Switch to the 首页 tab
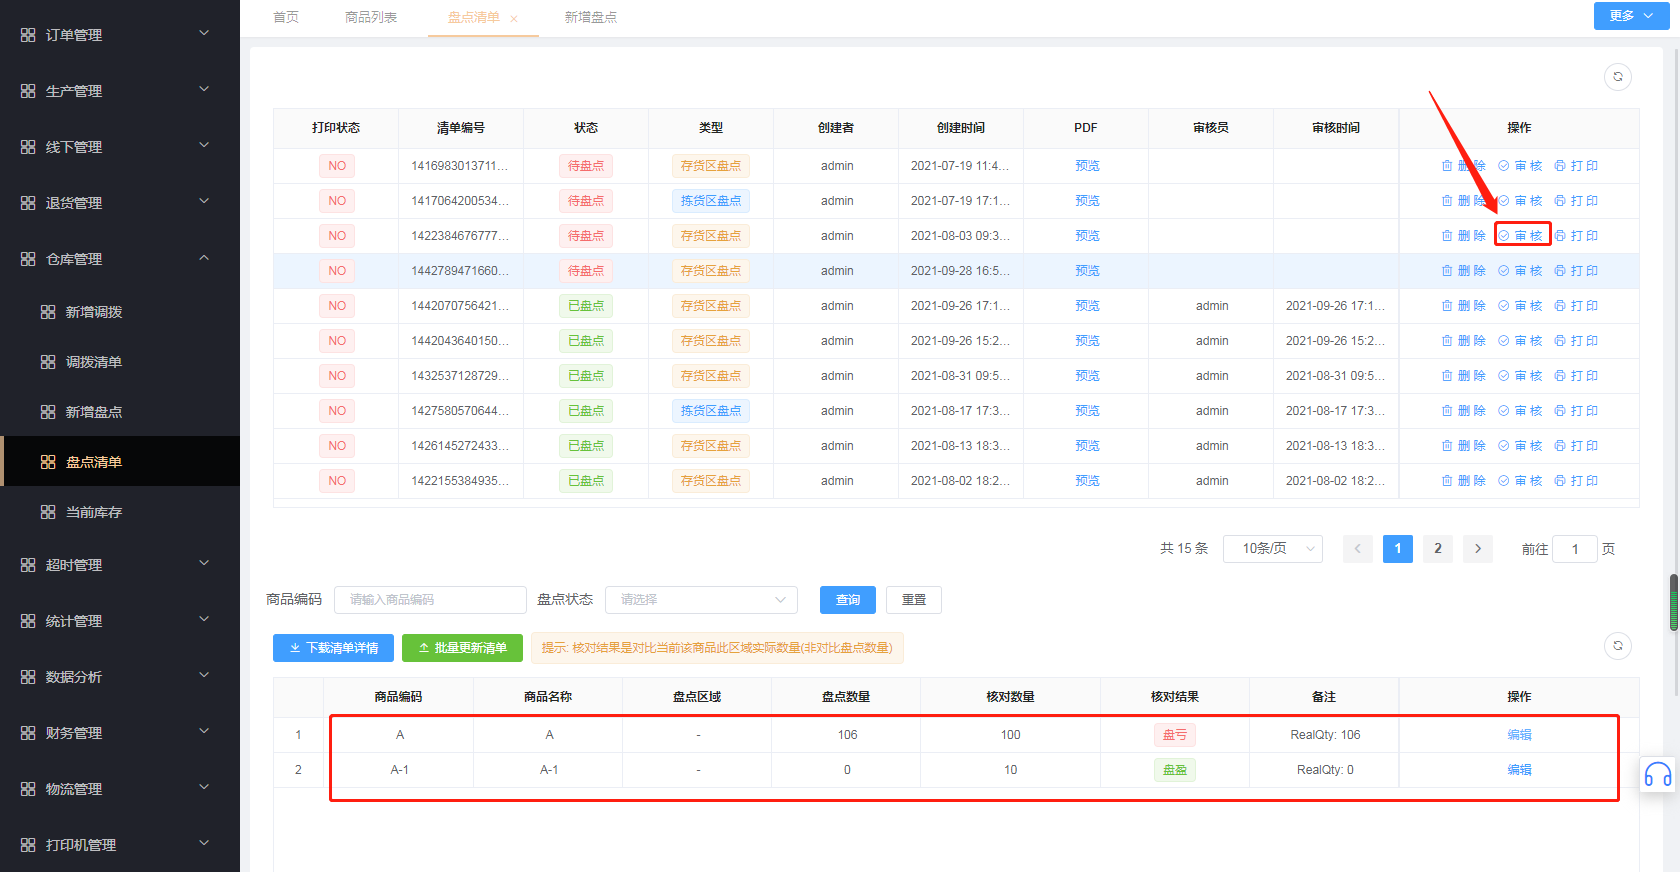Screen dimensions: 1680x872 pos(286,18)
